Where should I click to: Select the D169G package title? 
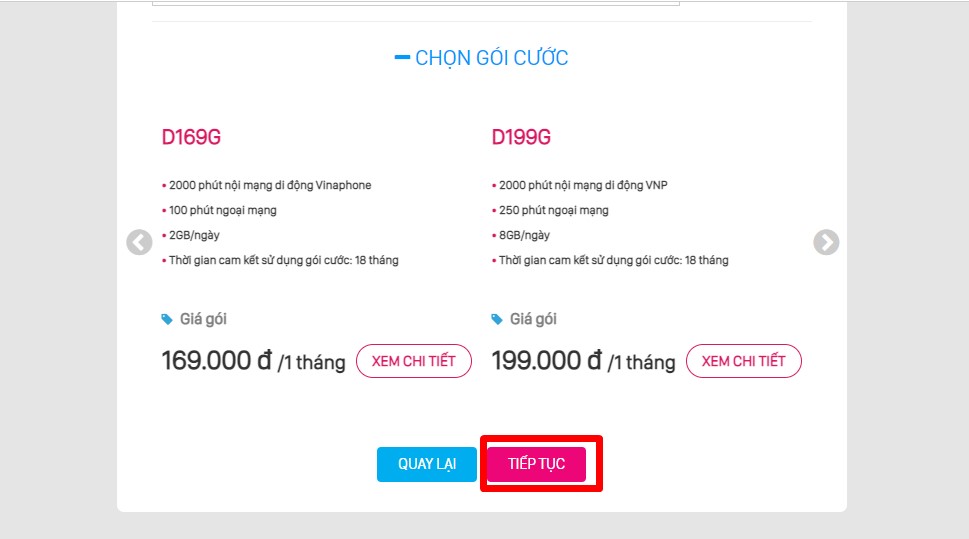(x=191, y=138)
